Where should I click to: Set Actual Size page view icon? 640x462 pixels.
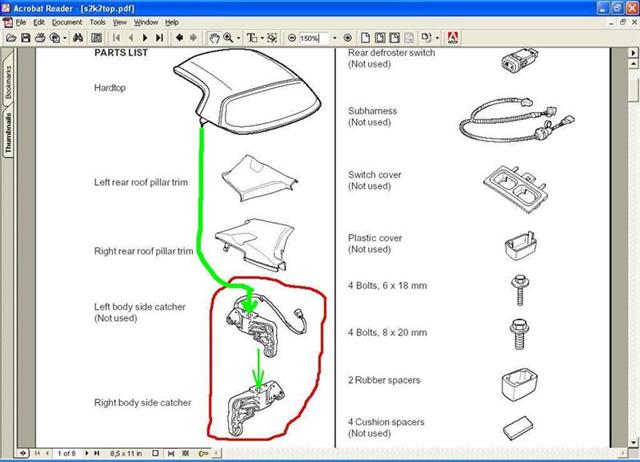[x=365, y=38]
